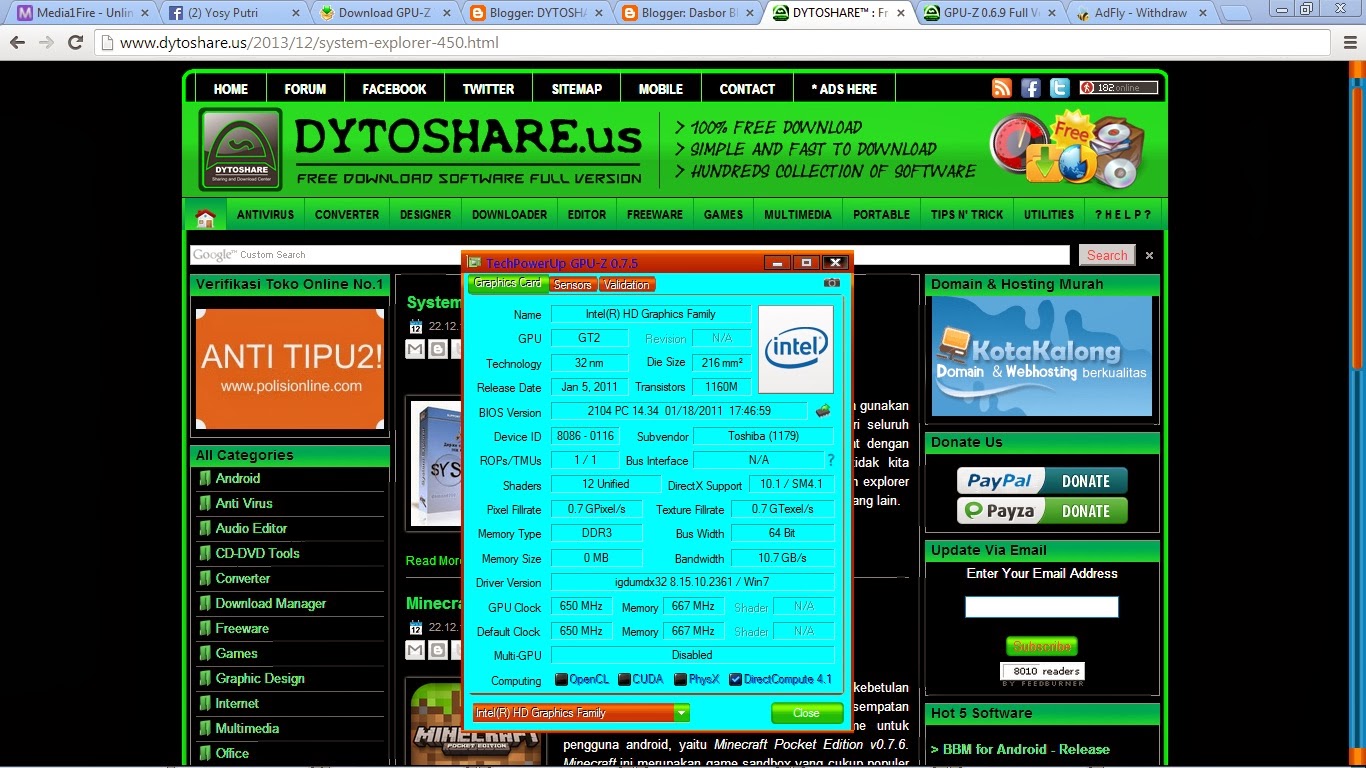The width and height of the screenshot is (1366, 768).
Task: Reload the page with the refresh icon
Action: tap(75, 43)
